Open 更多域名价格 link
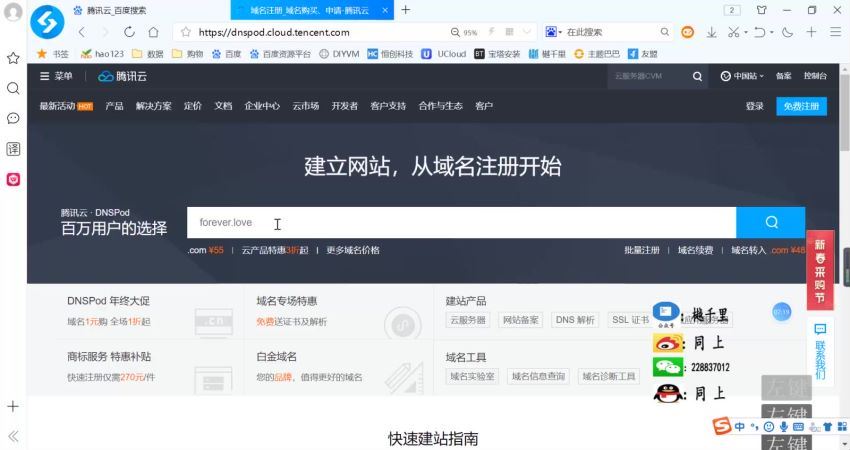 353,250
